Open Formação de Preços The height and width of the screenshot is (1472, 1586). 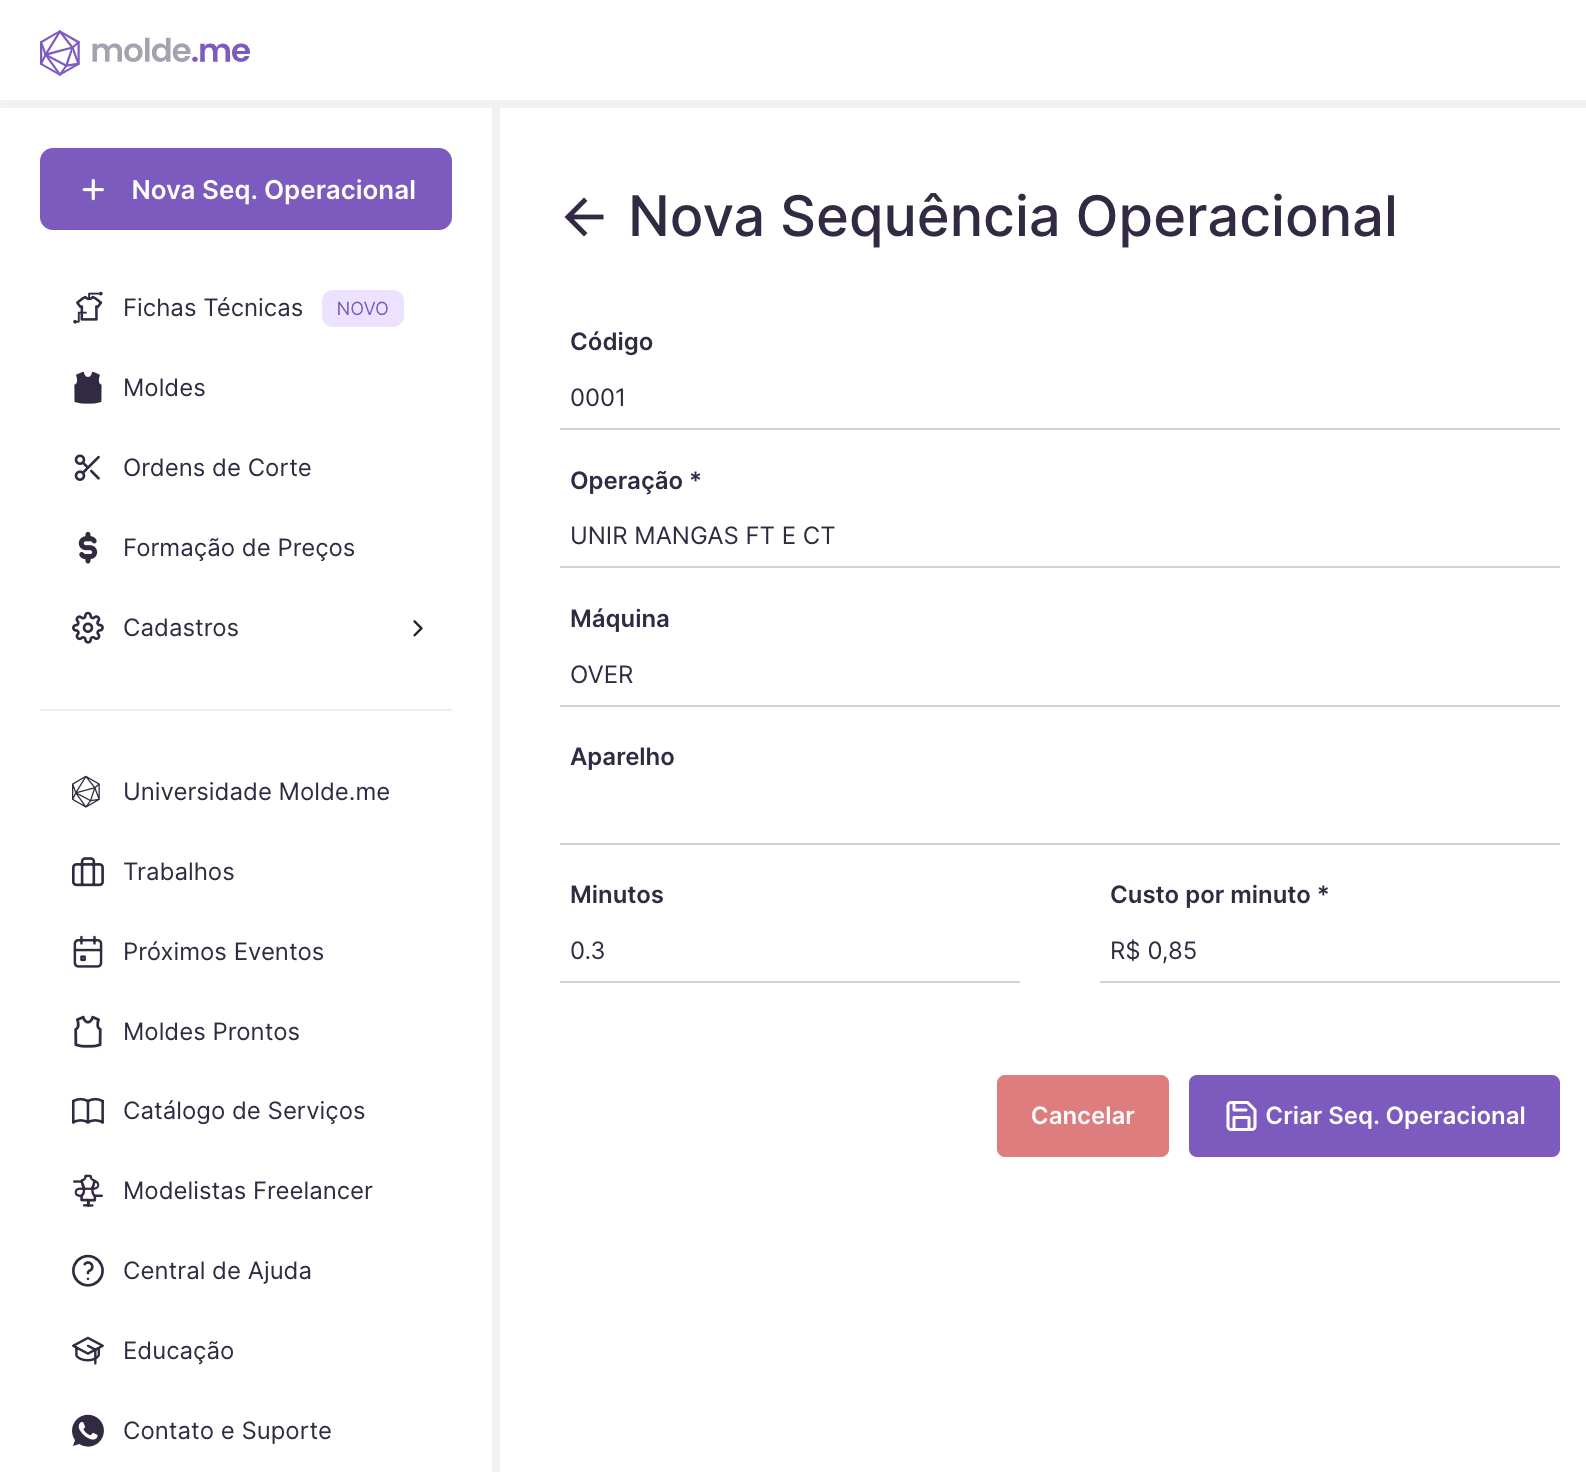(x=246, y=548)
